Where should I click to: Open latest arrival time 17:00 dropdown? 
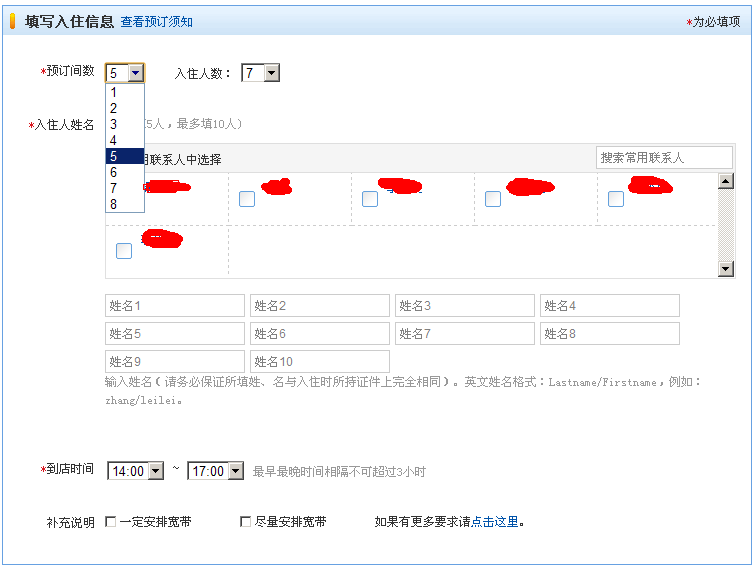coord(235,471)
